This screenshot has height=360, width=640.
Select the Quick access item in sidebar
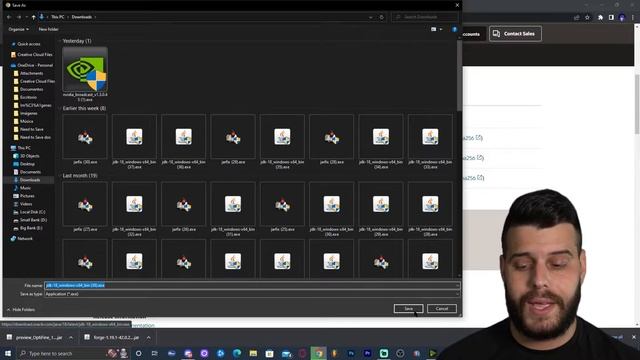29,44
